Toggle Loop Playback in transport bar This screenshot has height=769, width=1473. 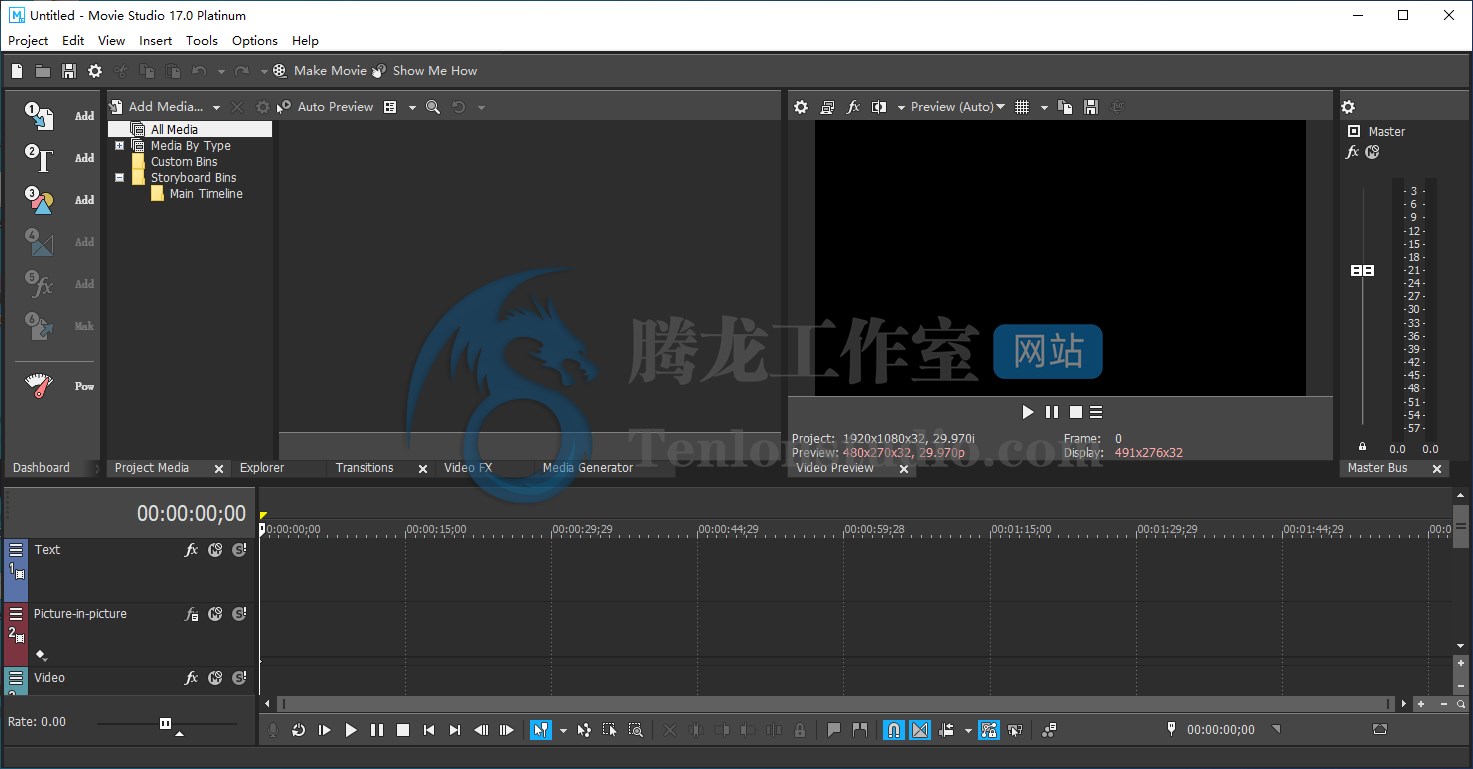click(x=298, y=730)
